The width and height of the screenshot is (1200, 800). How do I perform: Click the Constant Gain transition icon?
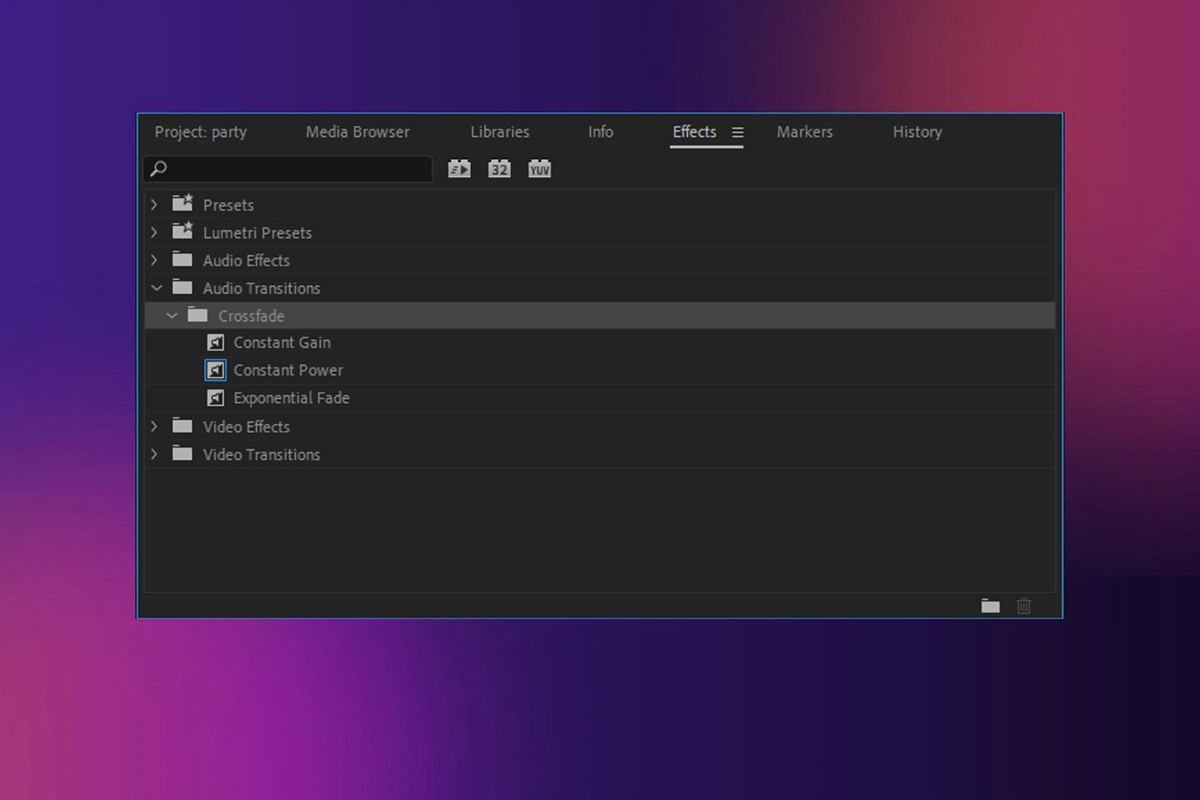215,343
